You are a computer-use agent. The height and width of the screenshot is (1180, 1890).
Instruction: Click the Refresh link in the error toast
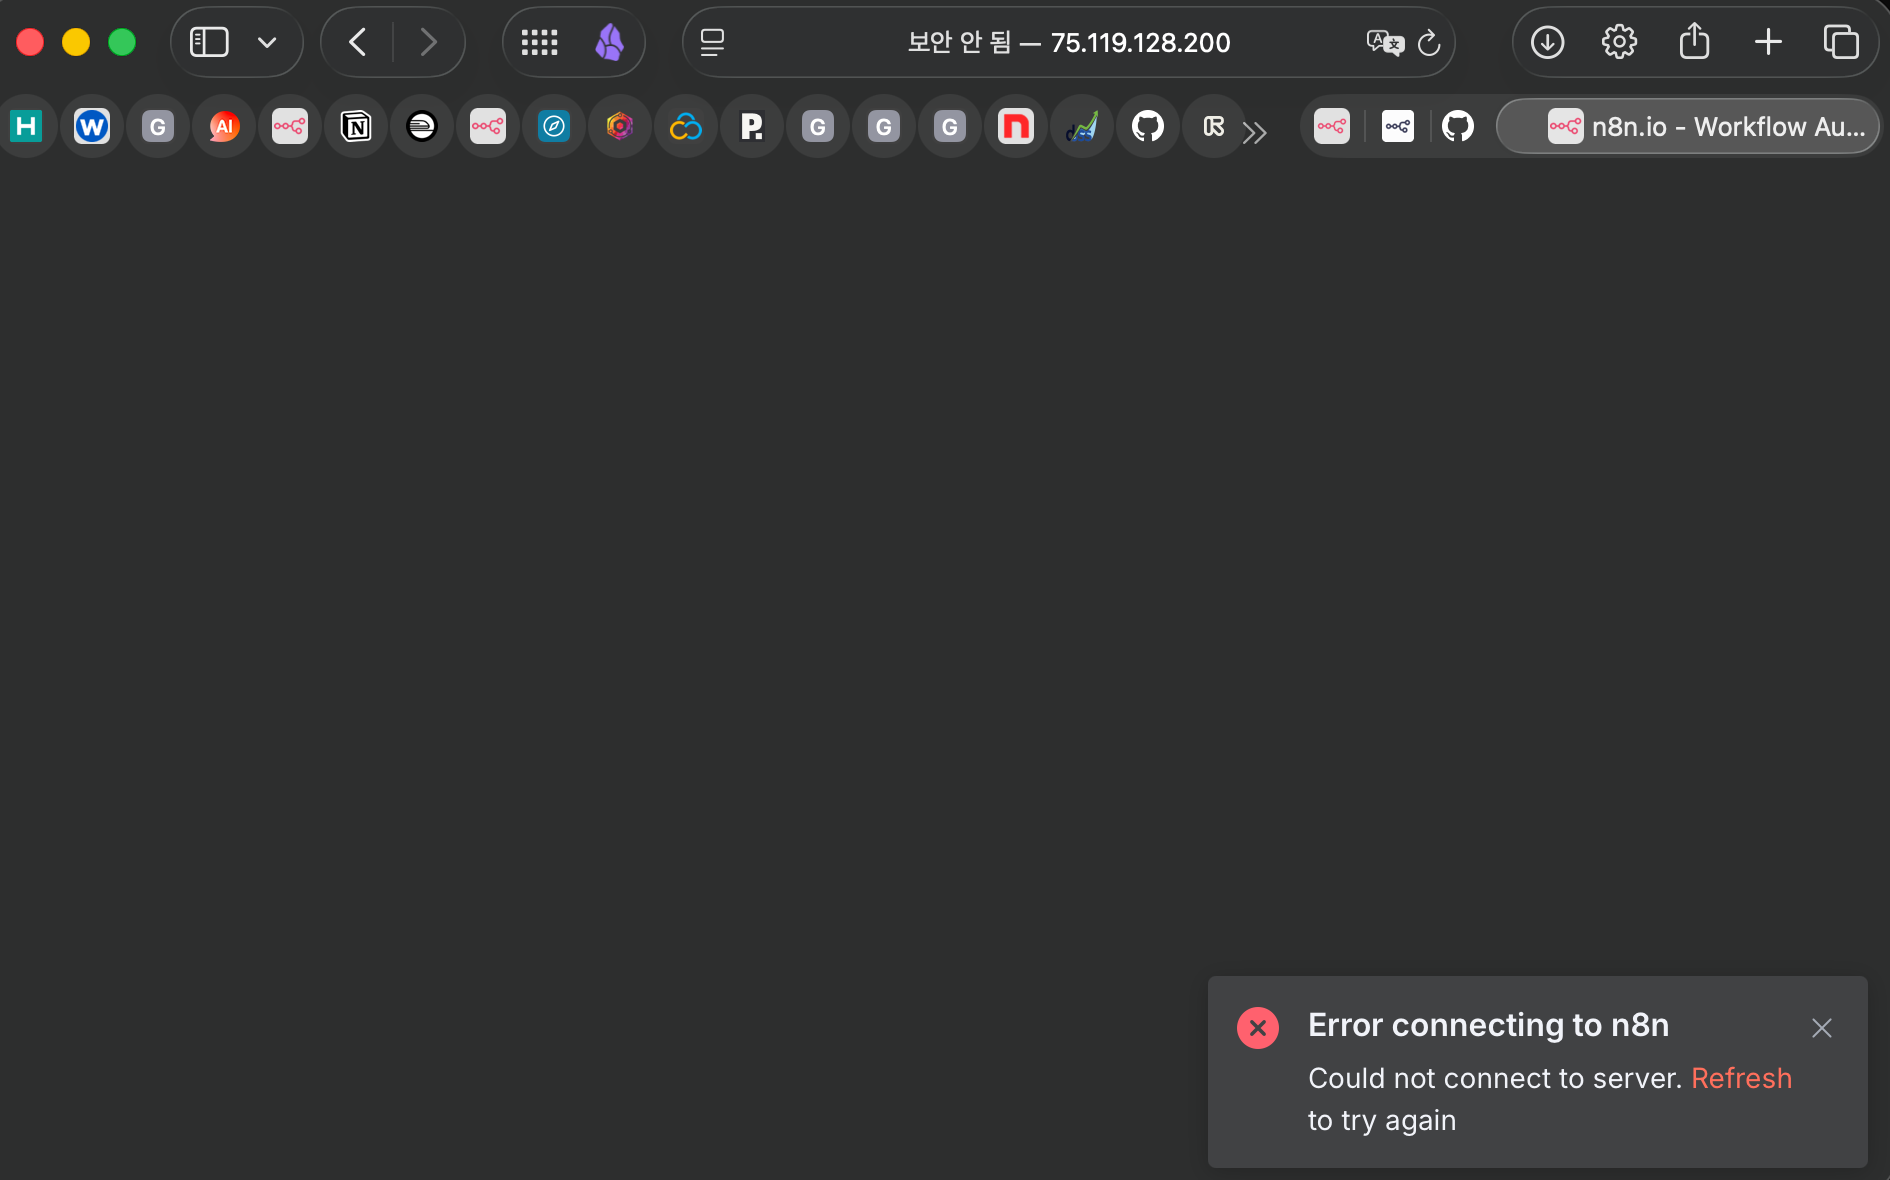(1741, 1078)
